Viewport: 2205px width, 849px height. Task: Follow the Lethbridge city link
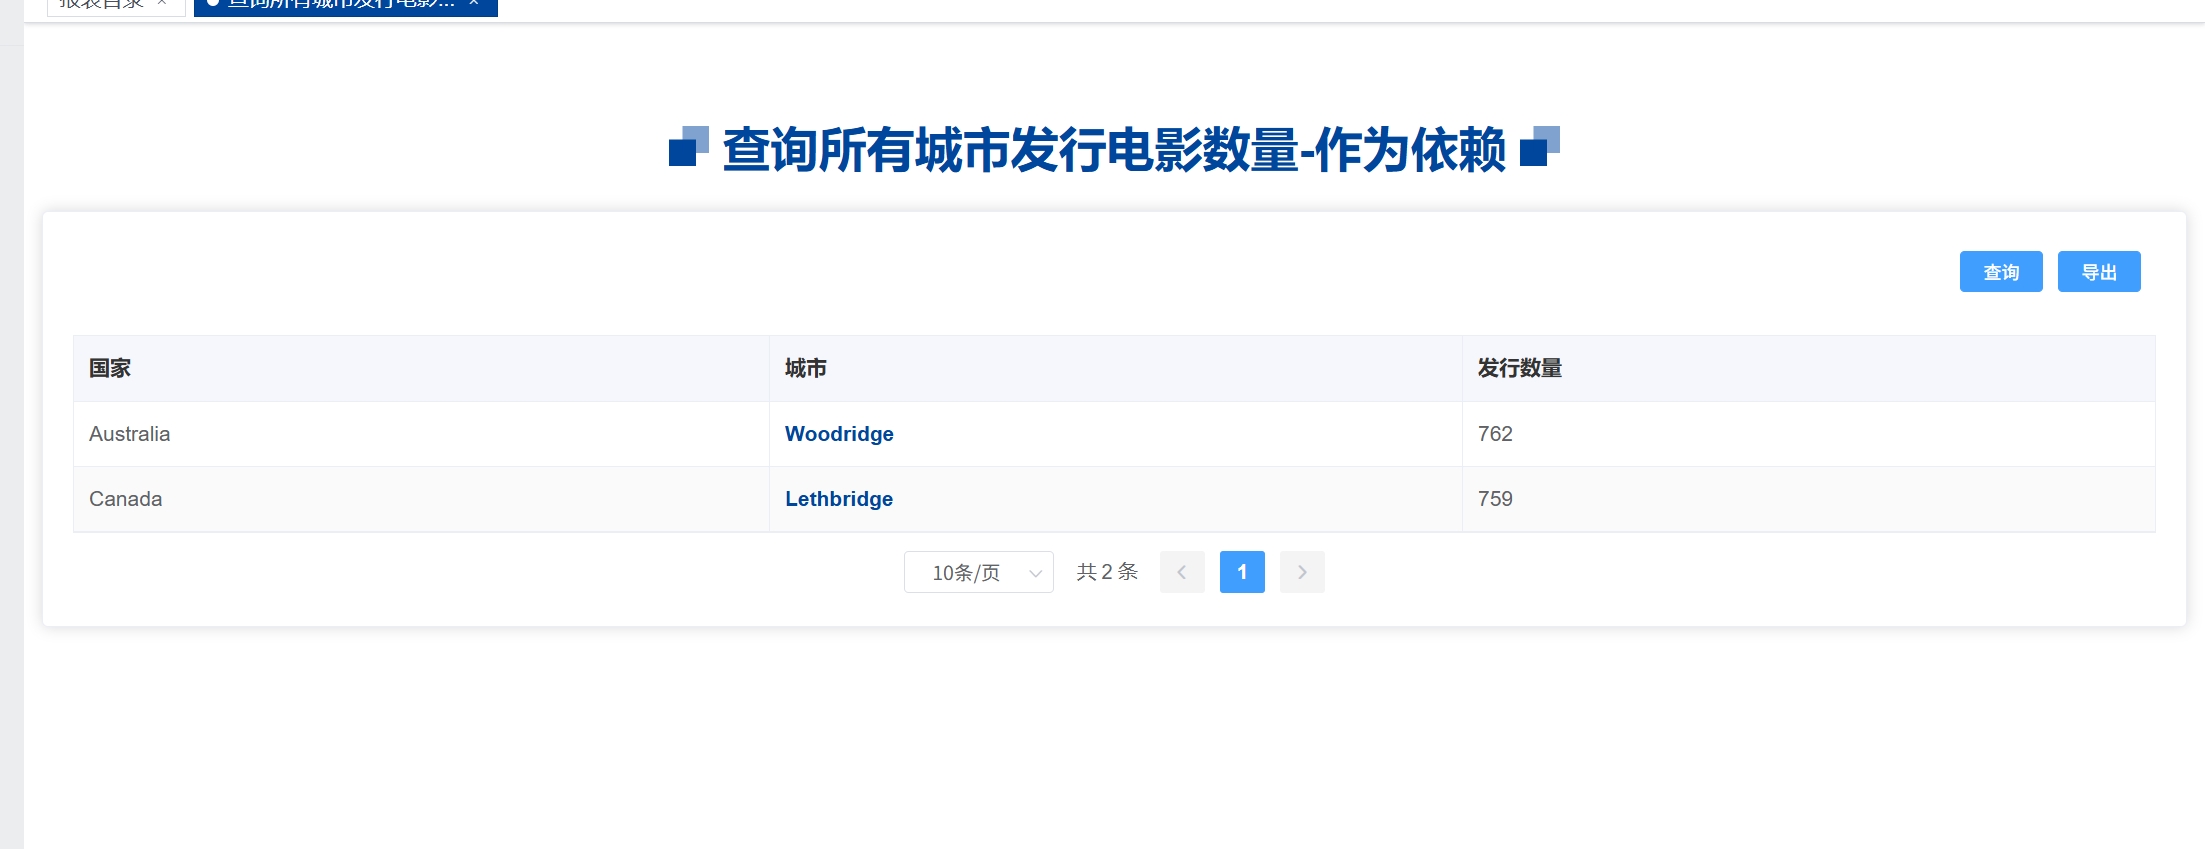tap(838, 499)
